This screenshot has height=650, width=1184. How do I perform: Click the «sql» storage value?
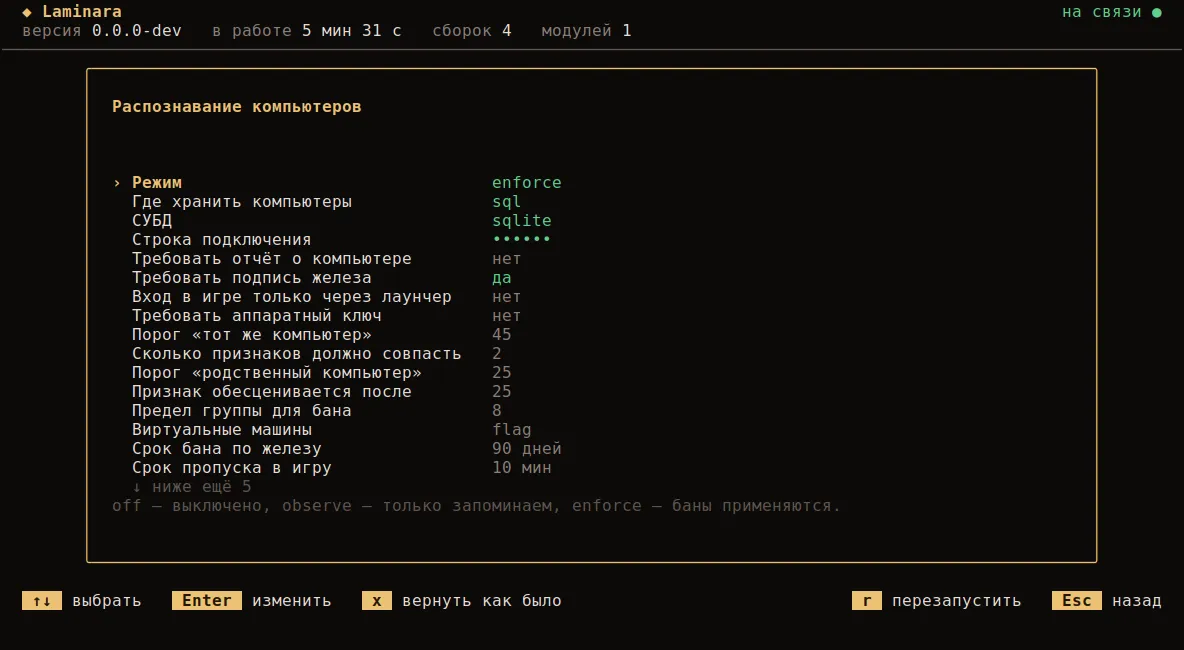pos(507,202)
